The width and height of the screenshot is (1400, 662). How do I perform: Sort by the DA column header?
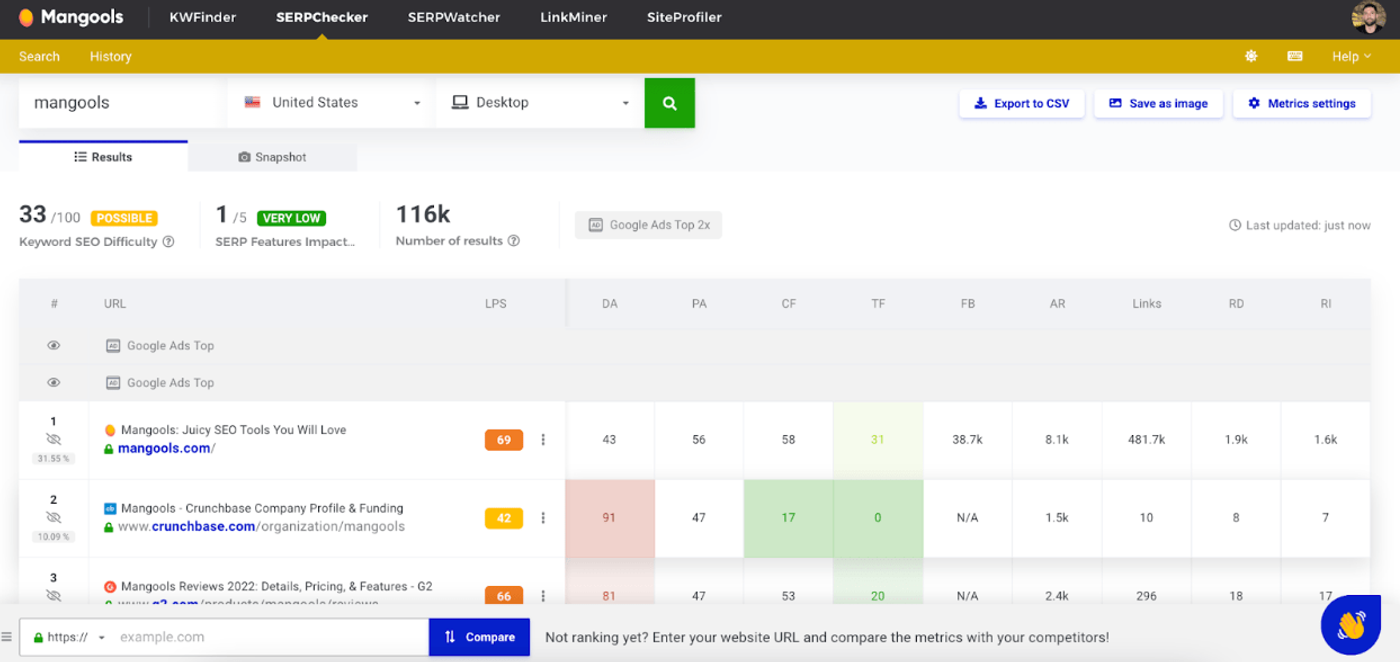point(610,304)
